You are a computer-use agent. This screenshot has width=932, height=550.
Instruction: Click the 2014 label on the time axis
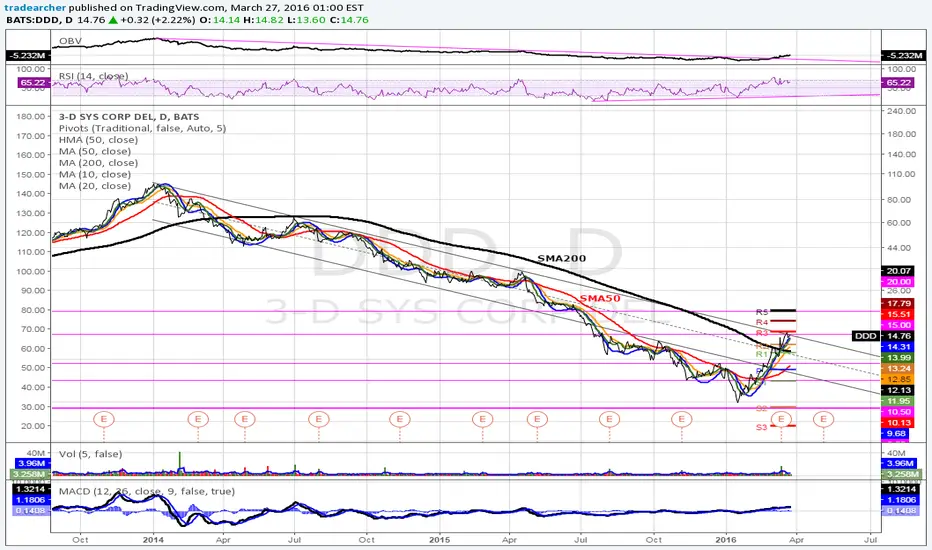[153, 540]
